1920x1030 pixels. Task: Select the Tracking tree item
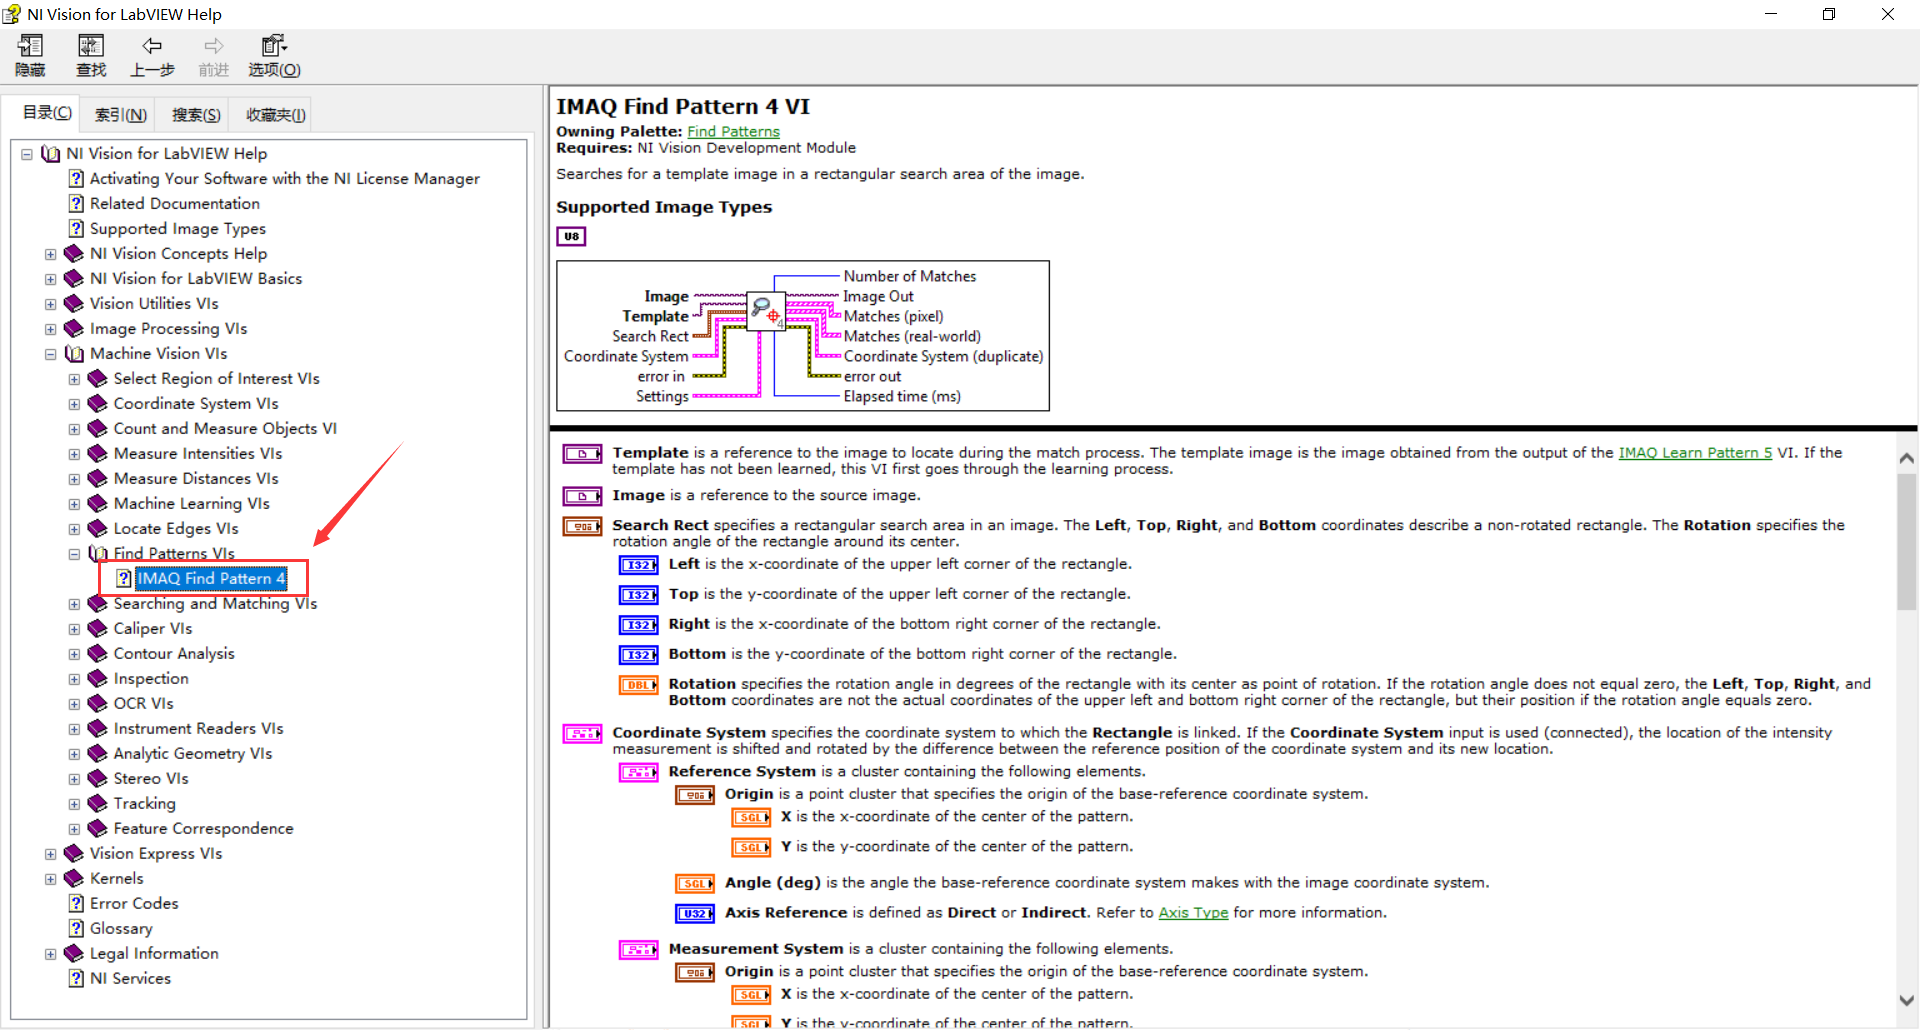coord(144,803)
